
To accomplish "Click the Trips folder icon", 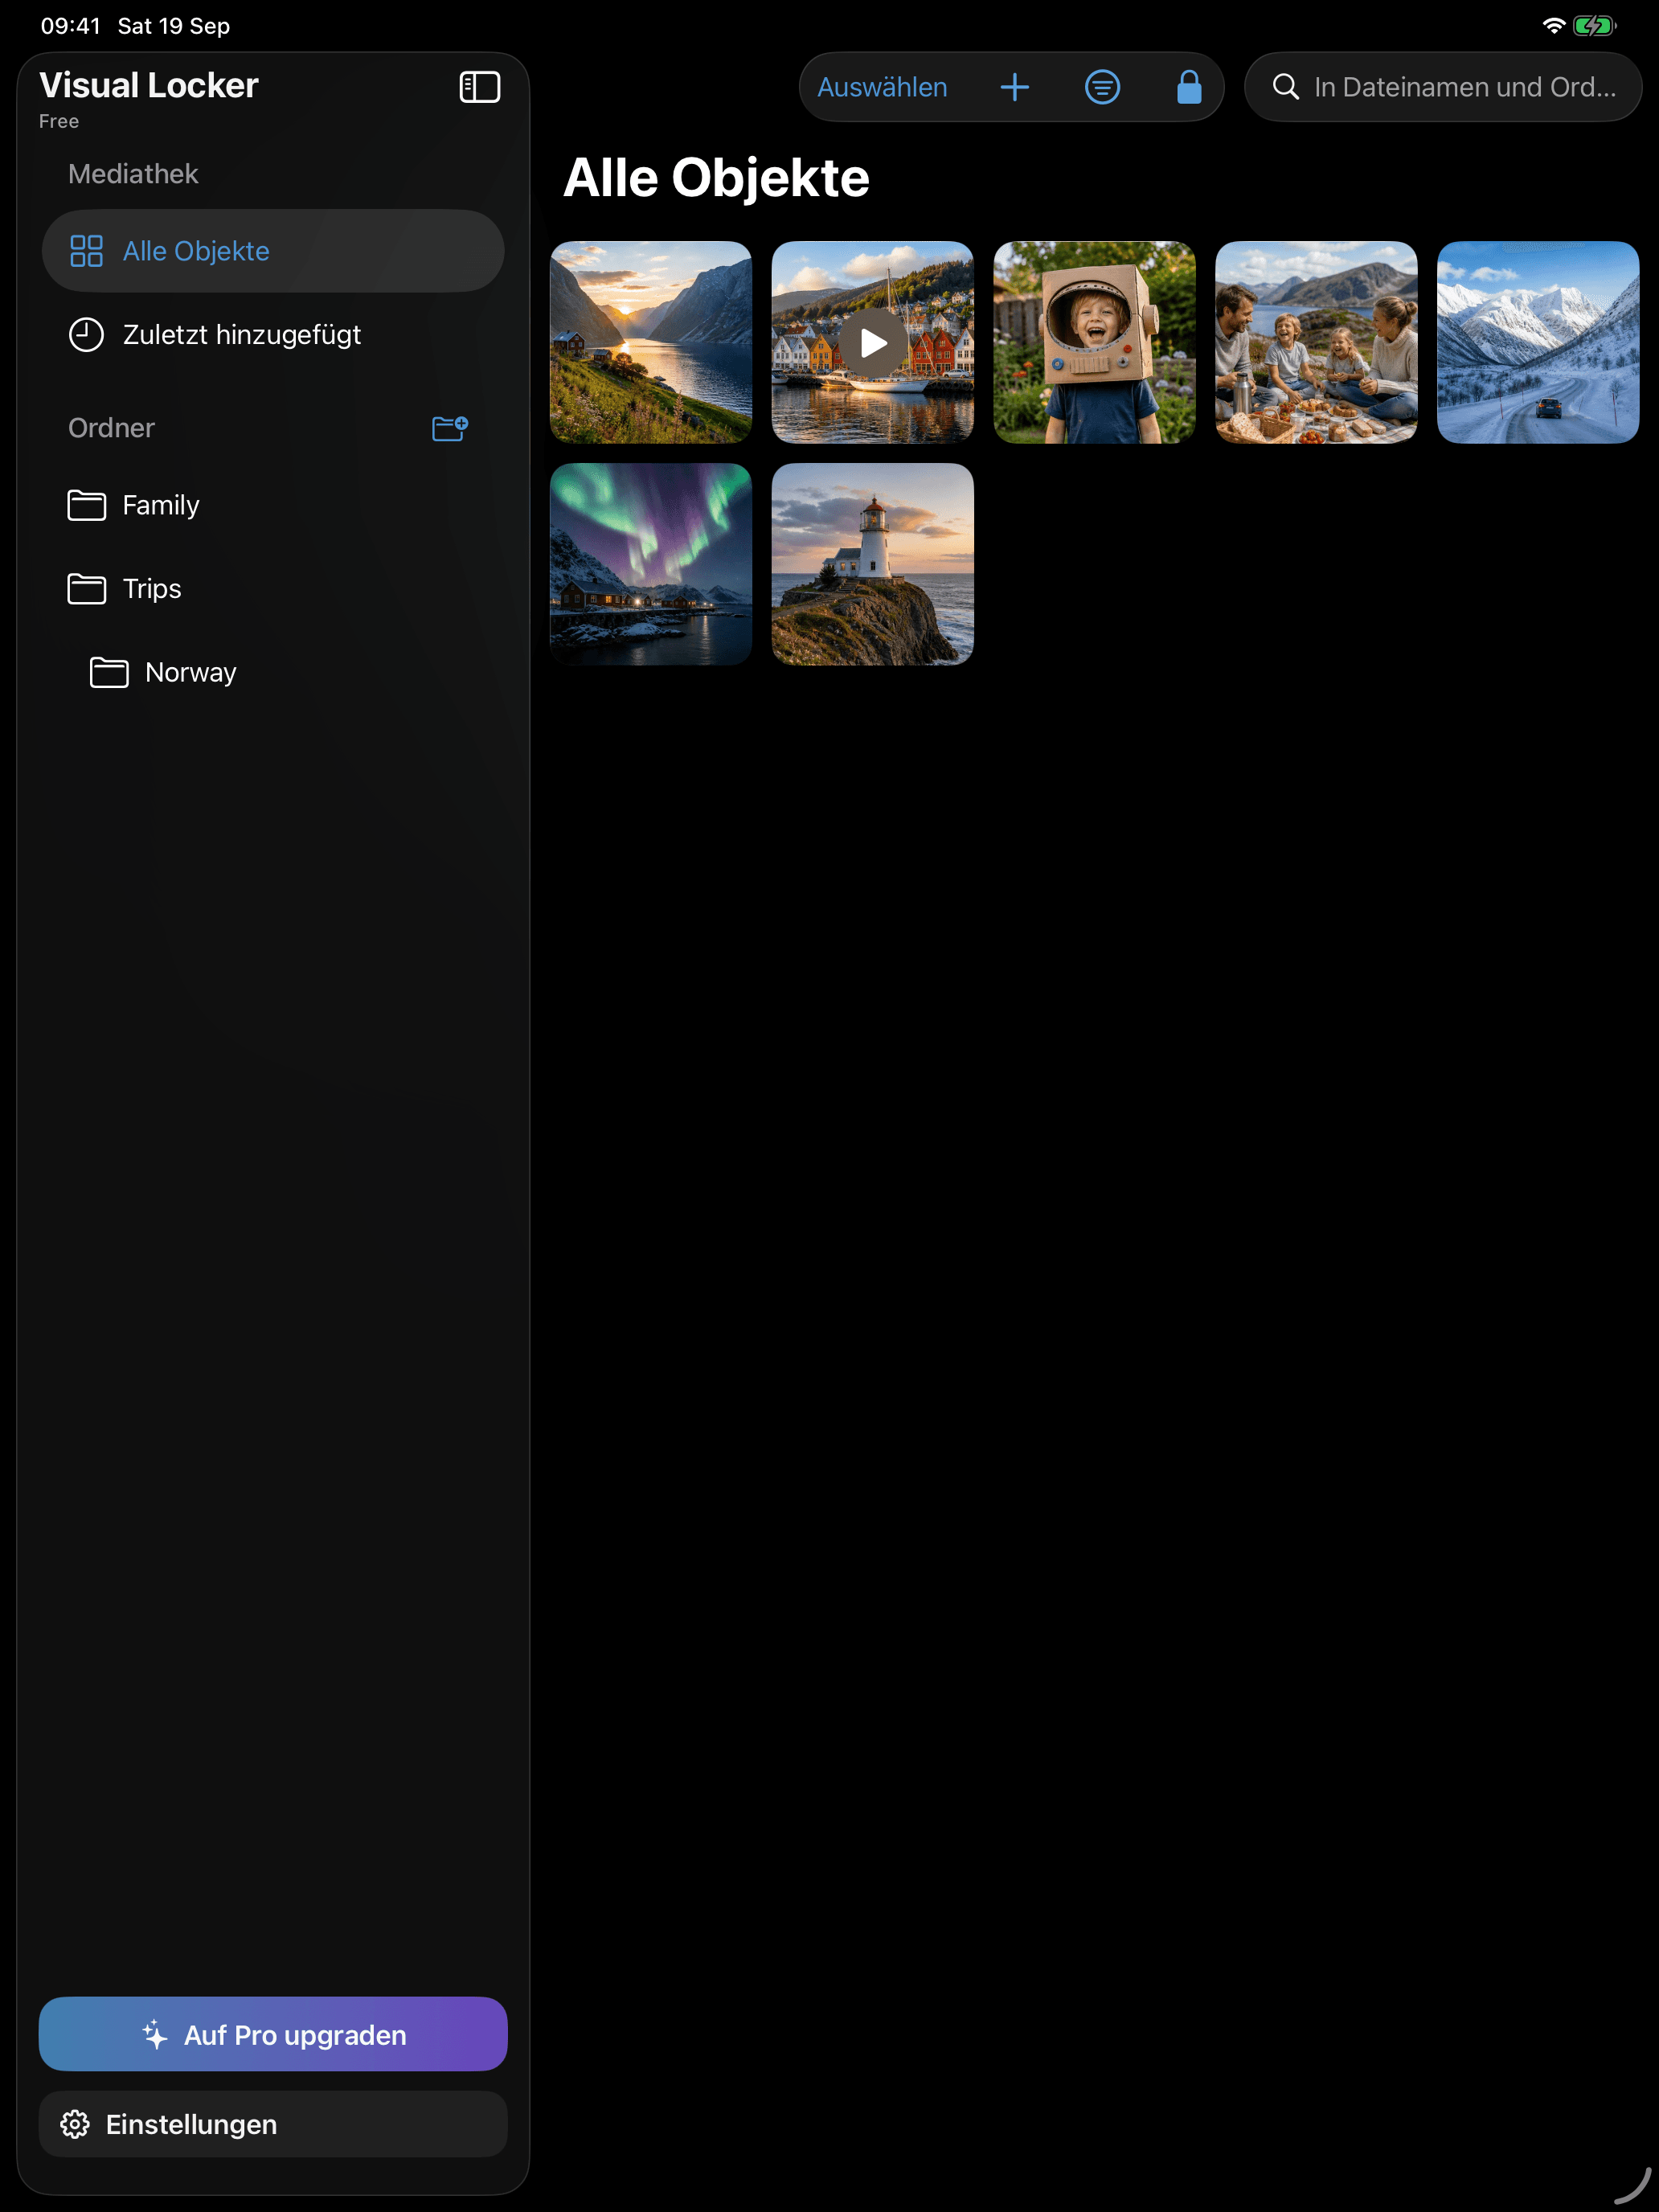I will pyautogui.click(x=86, y=589).
